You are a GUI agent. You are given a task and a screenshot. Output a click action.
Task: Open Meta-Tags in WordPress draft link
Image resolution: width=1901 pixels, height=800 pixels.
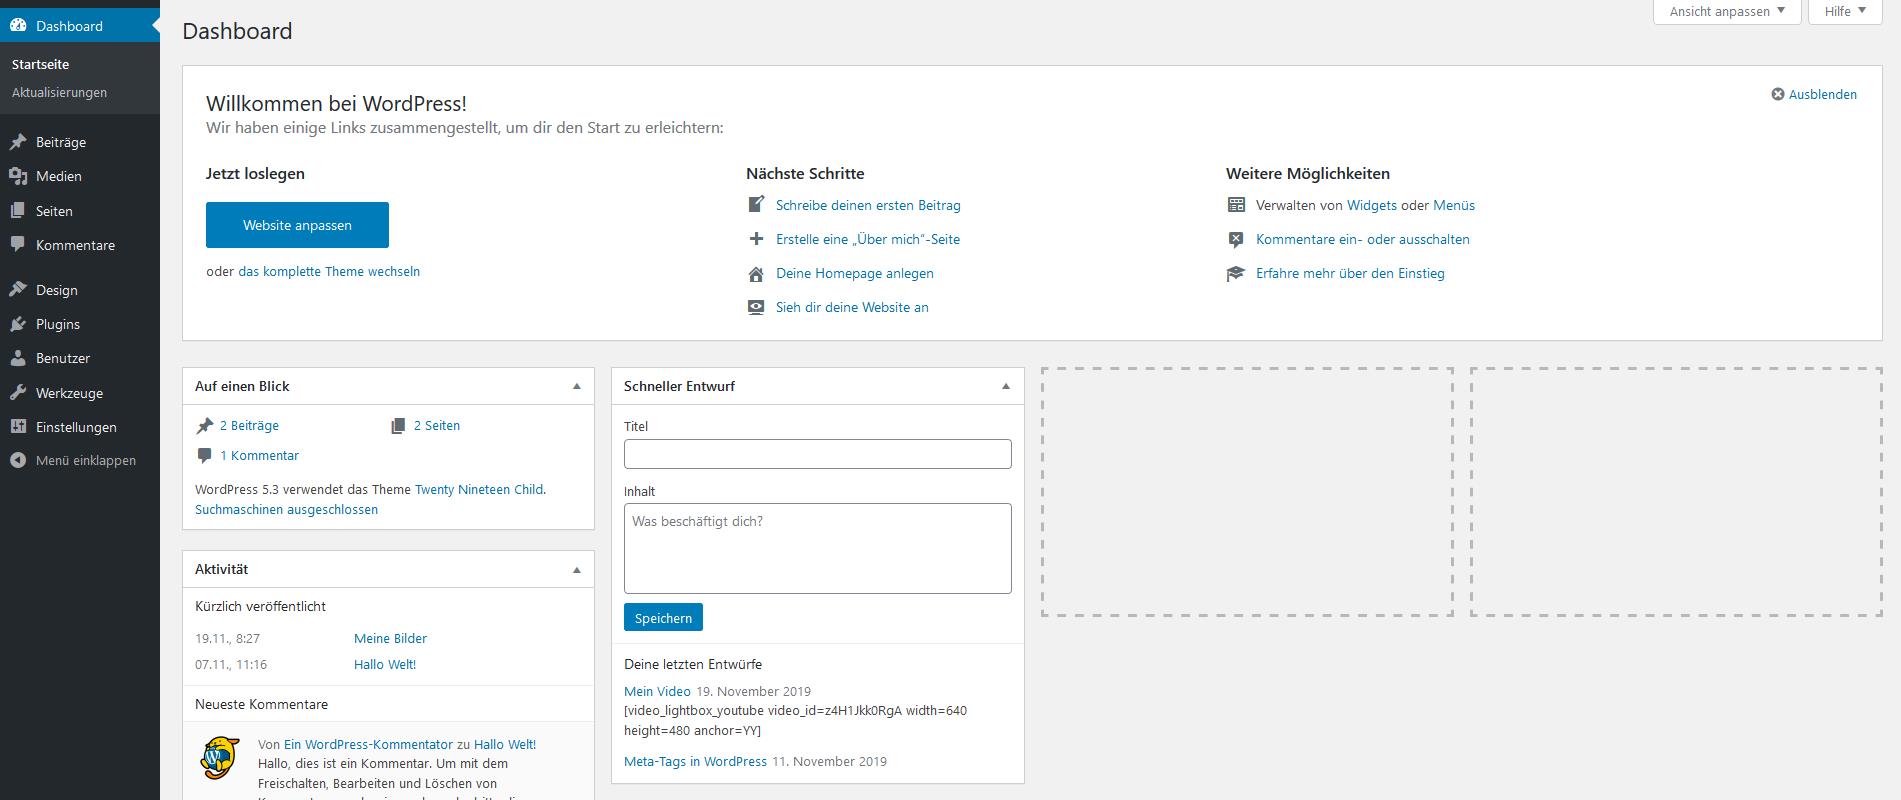pyautogui.click(x=695, y=761)
